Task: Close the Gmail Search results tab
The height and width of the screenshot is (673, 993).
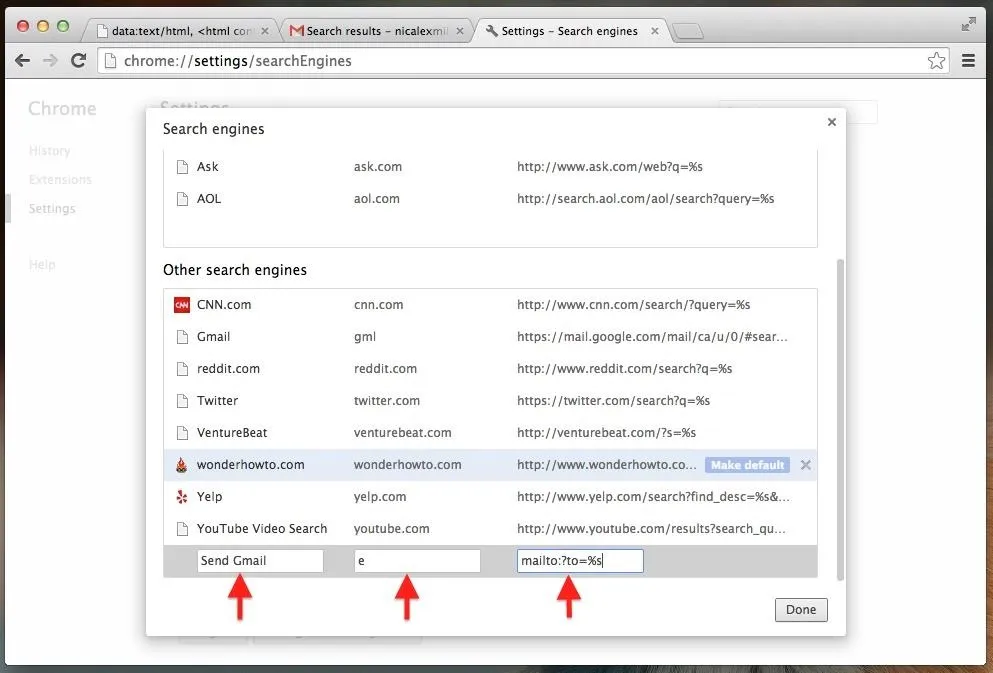Action: click(x=460, y=31)
